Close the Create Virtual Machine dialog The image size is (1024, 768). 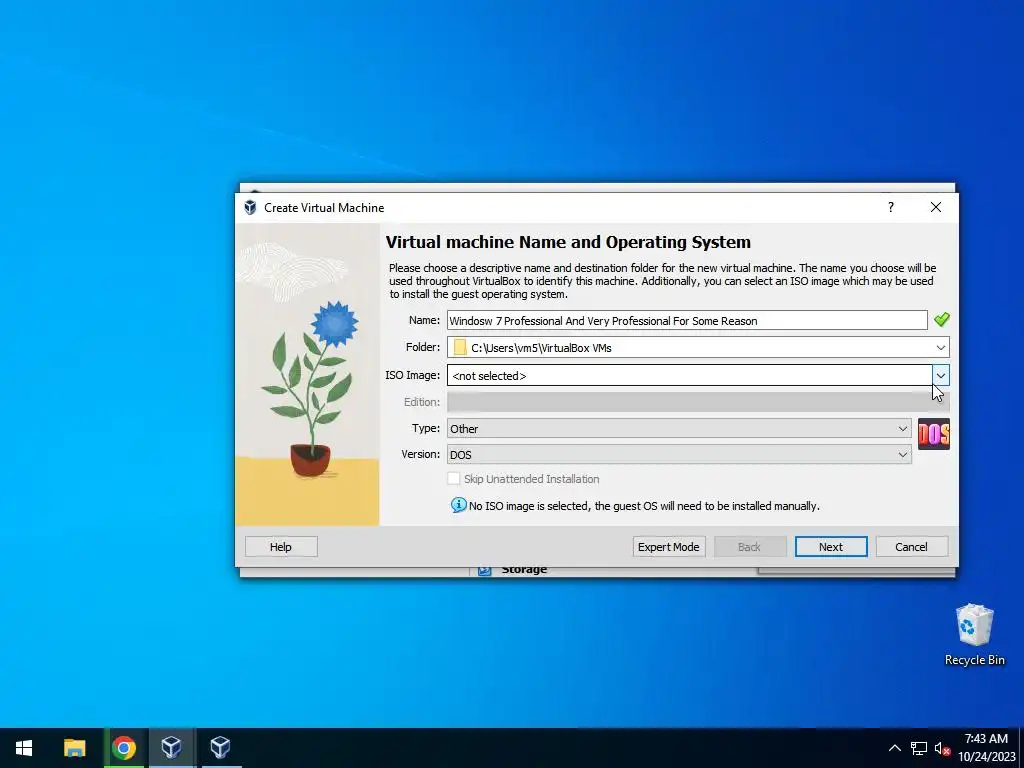(935, 207)
